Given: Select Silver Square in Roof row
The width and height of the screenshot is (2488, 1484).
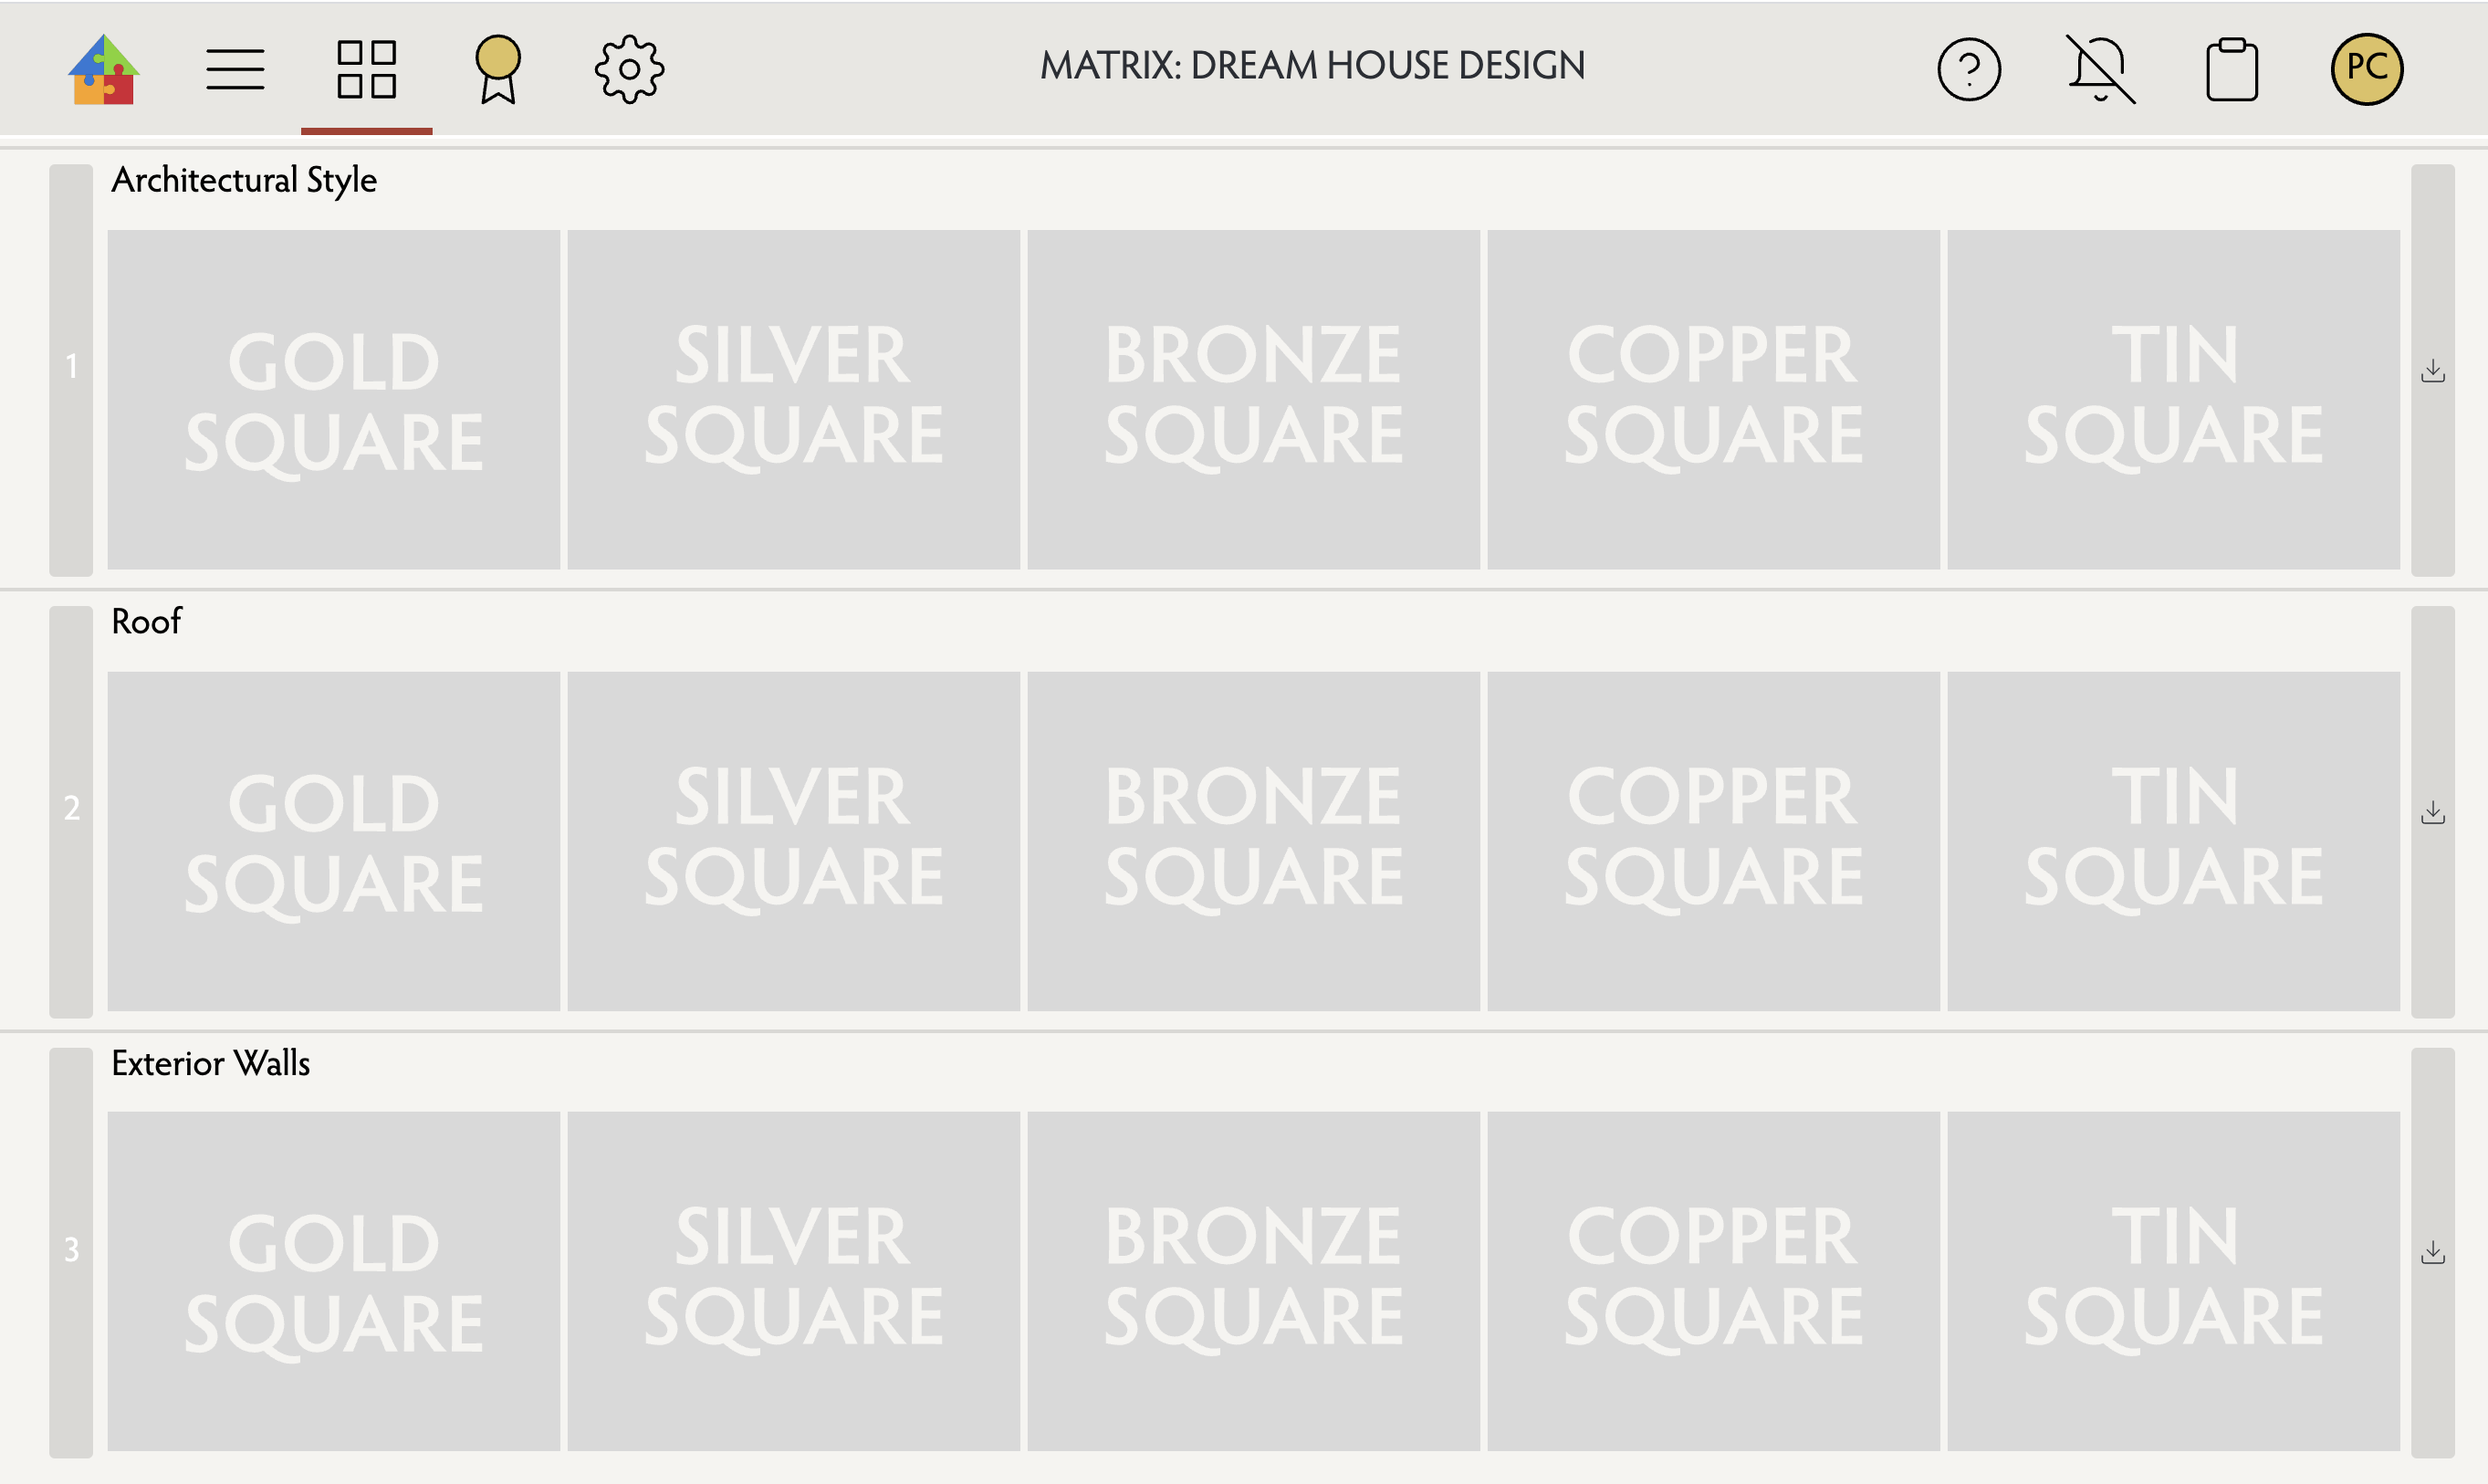Looking at the screenshot, I should [x=793, y=840].
